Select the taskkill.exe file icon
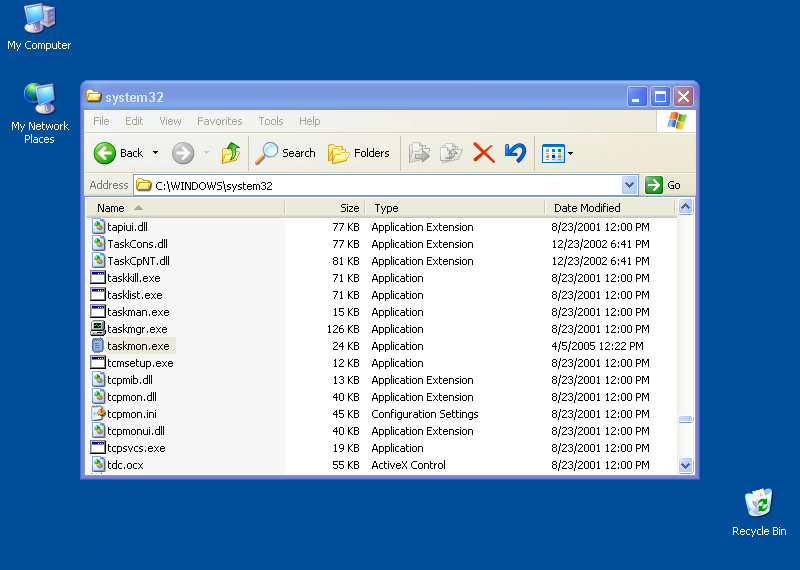800x570 pixels. 98,278
